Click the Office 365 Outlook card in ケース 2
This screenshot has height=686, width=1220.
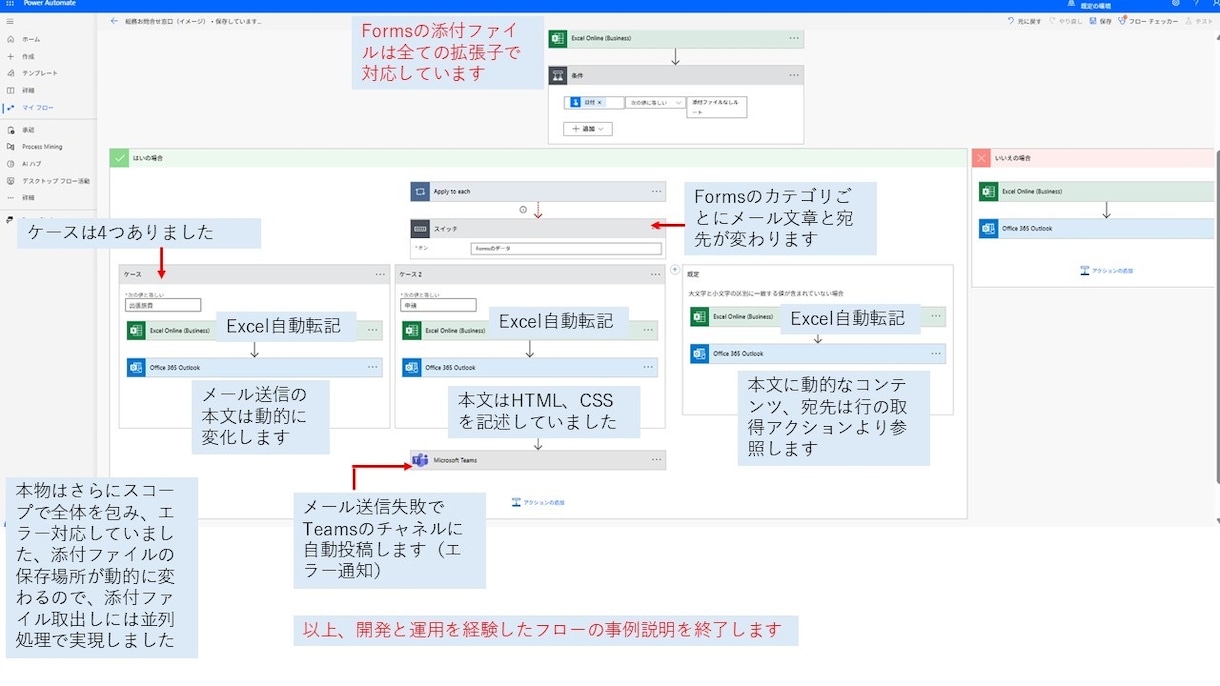click(530, 367)
